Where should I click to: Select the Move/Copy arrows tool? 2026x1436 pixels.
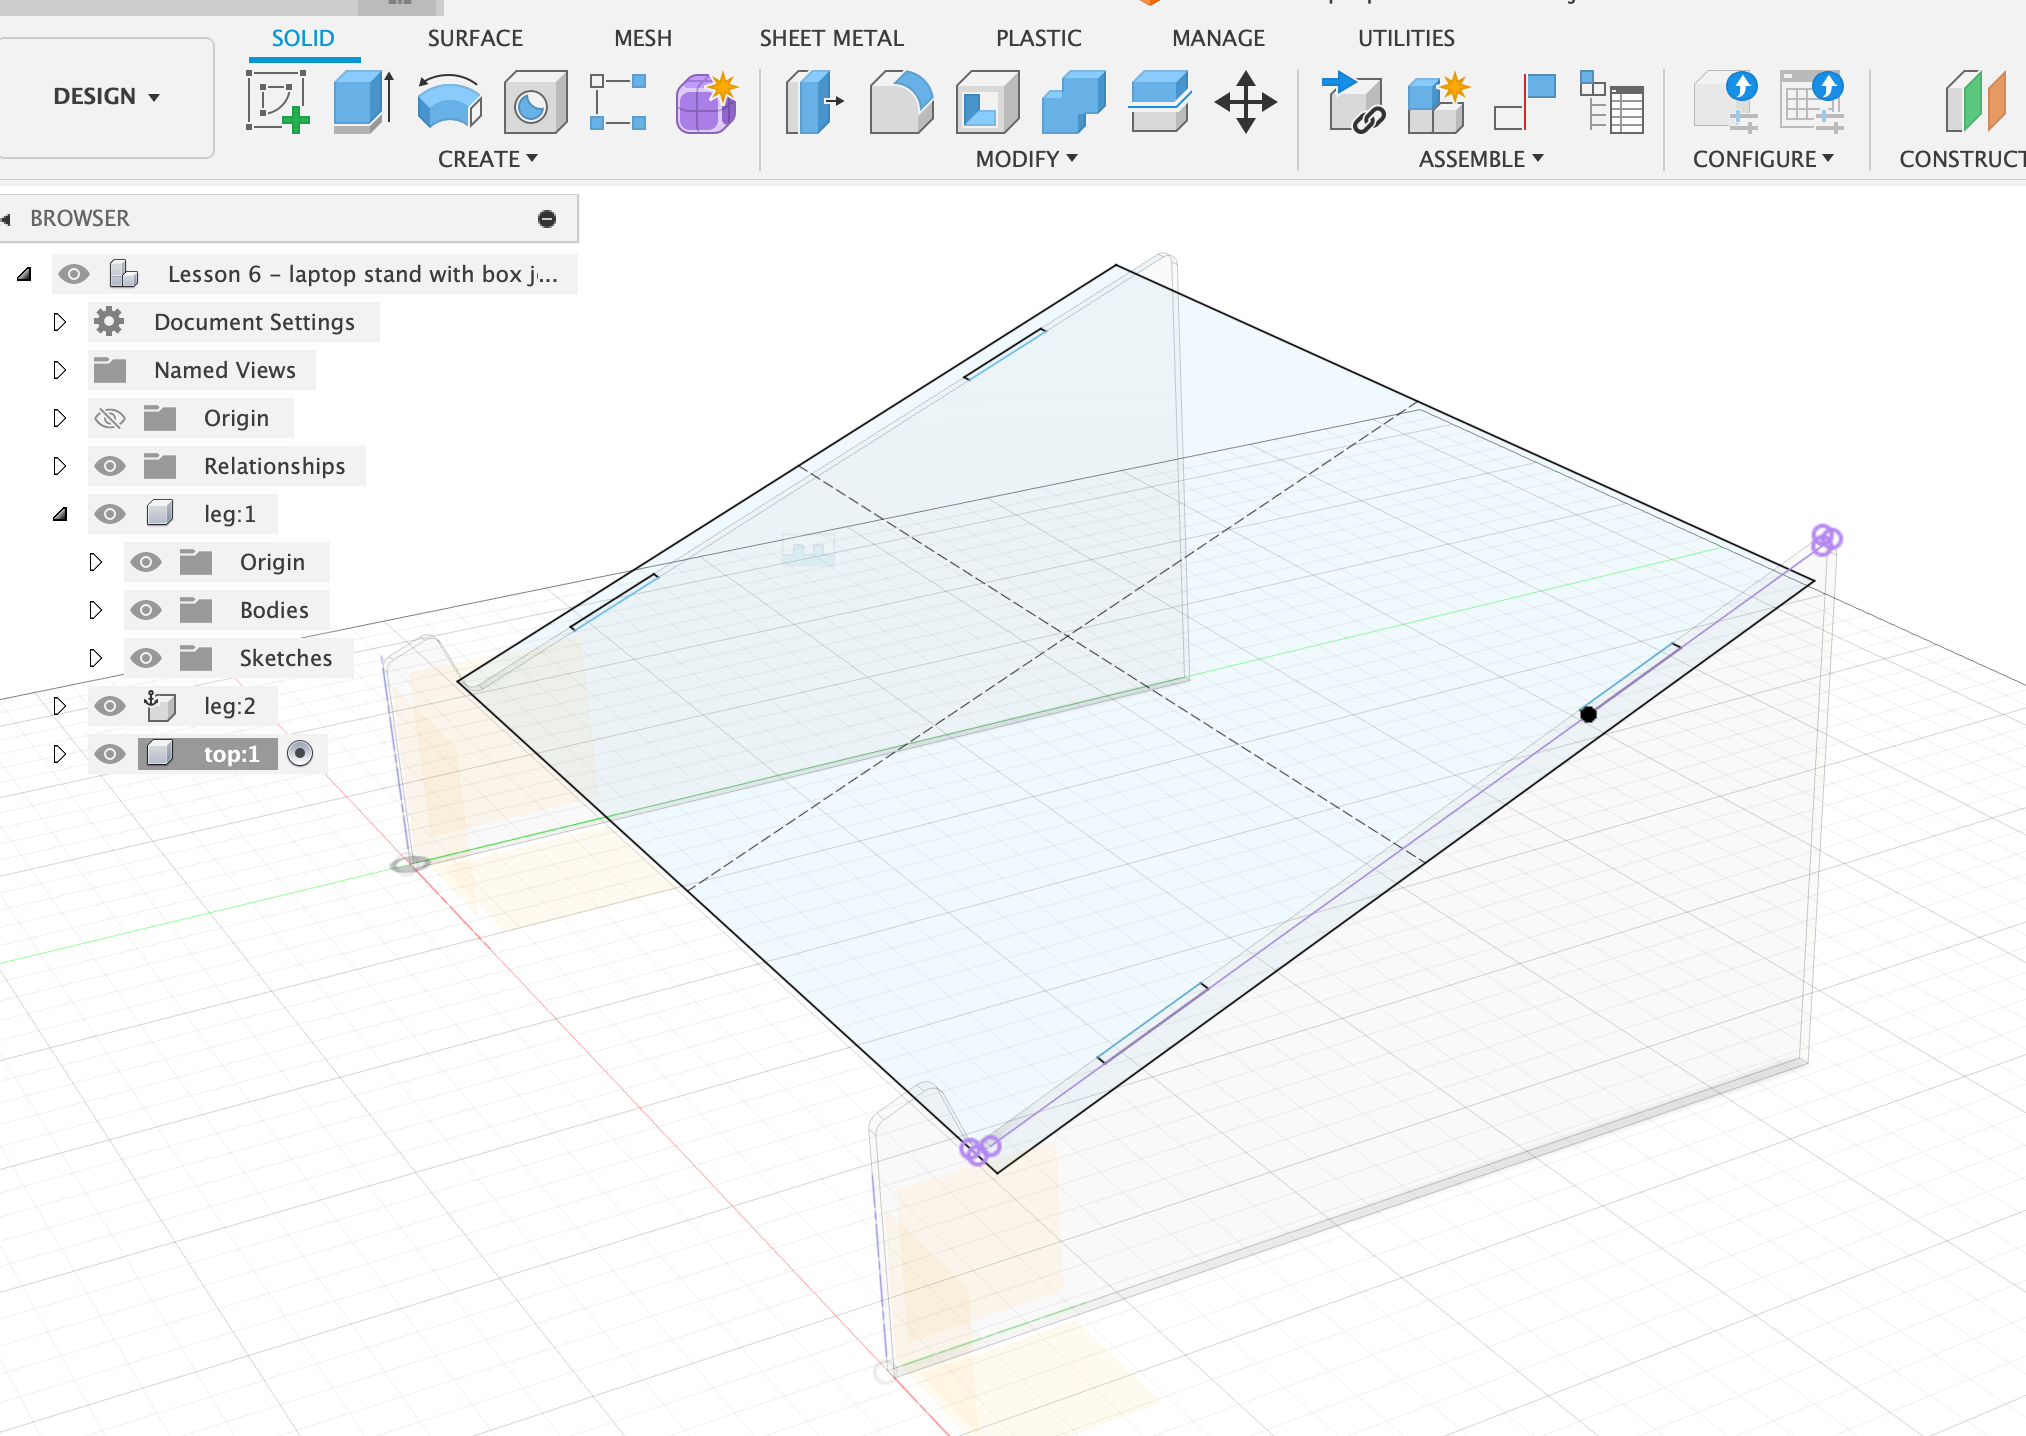click(x=1245, y=101)
